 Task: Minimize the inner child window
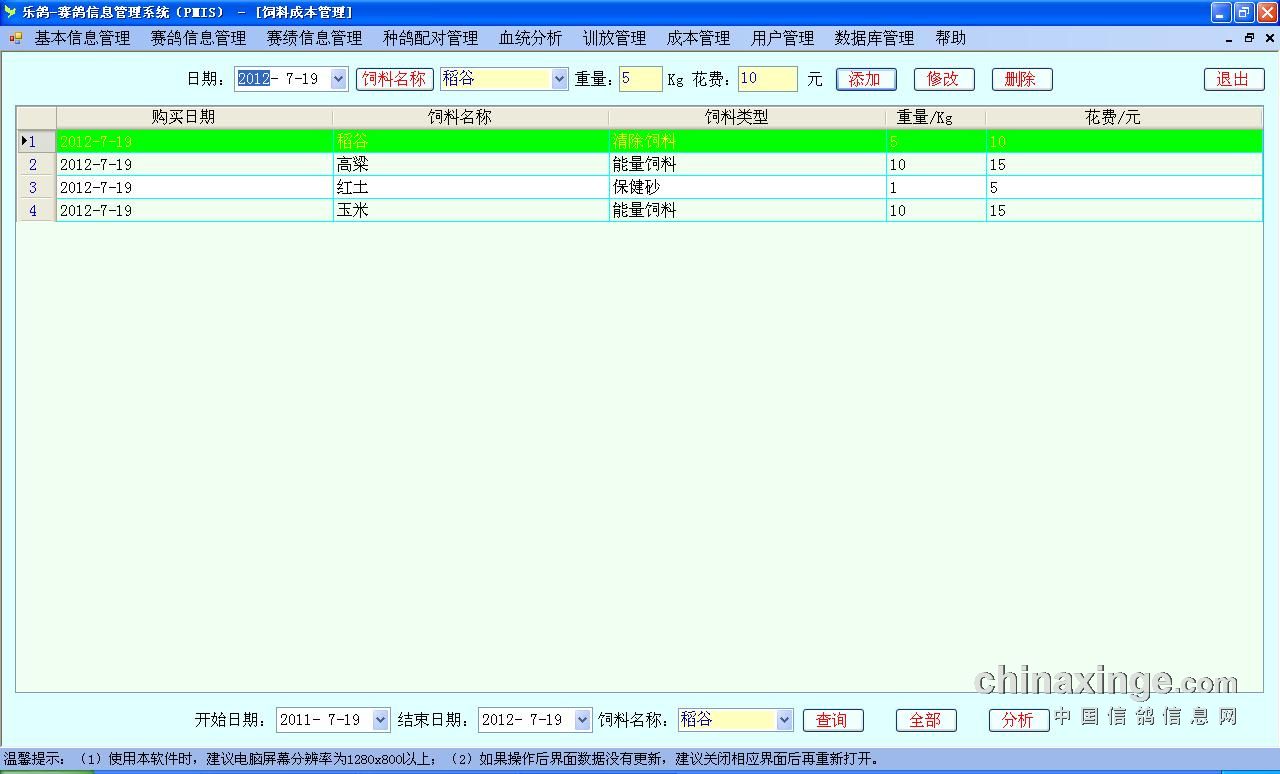[x=1229, y=38]
